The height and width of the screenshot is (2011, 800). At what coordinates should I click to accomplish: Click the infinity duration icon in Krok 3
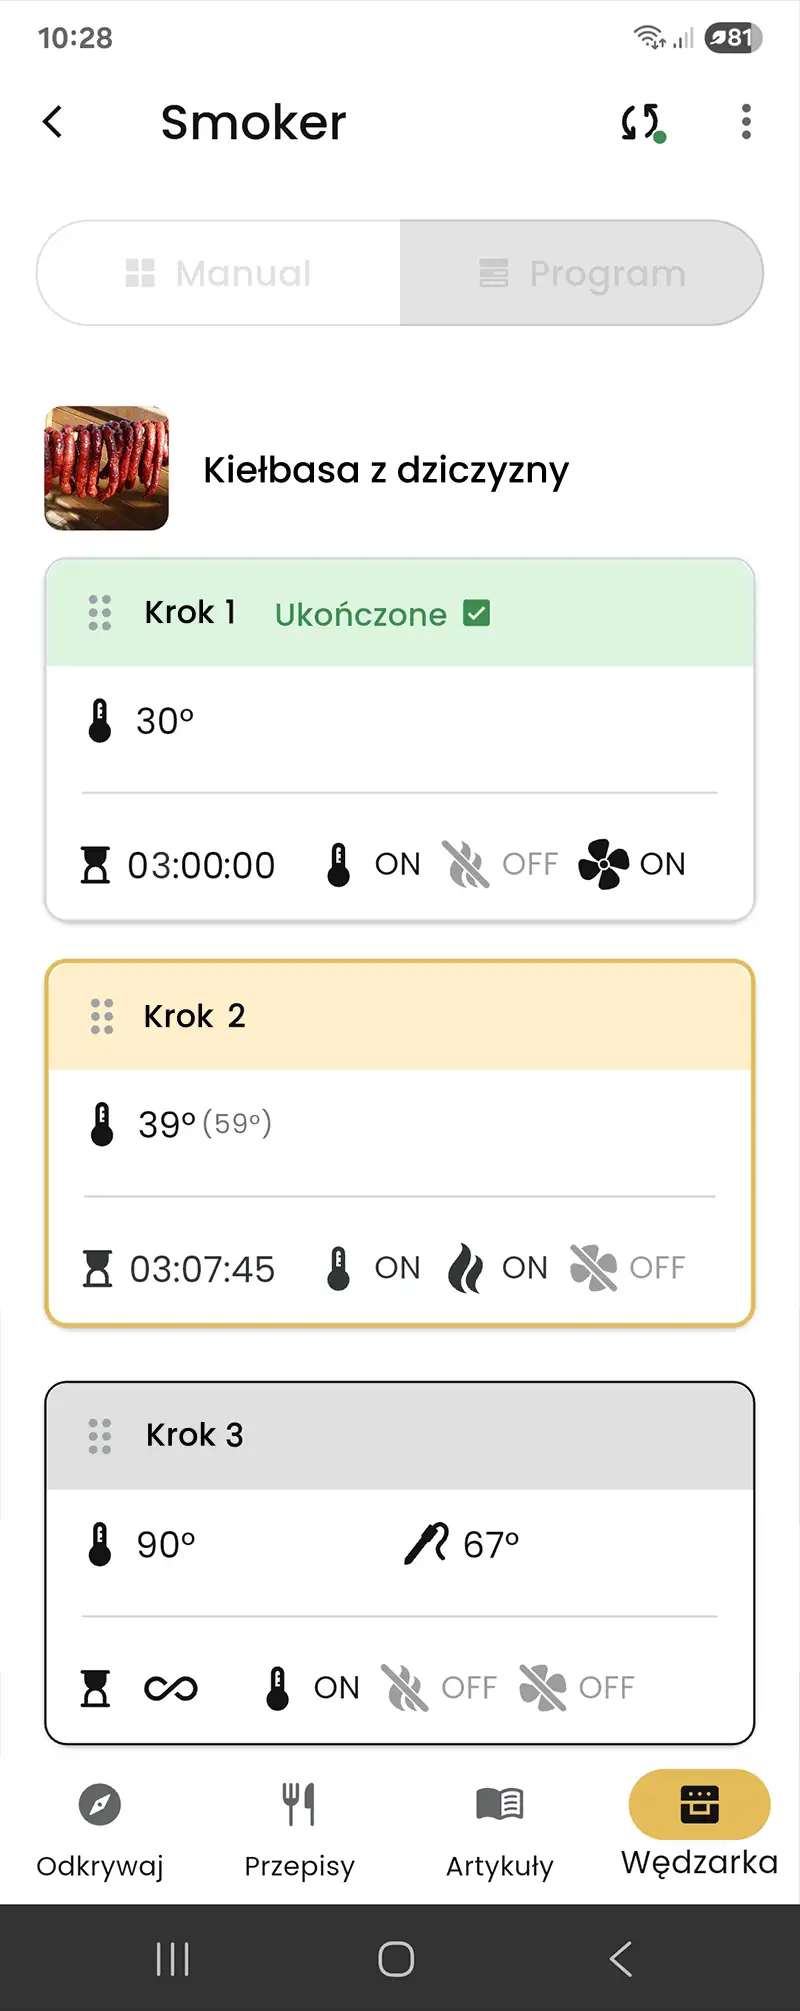pos(172,1687)
